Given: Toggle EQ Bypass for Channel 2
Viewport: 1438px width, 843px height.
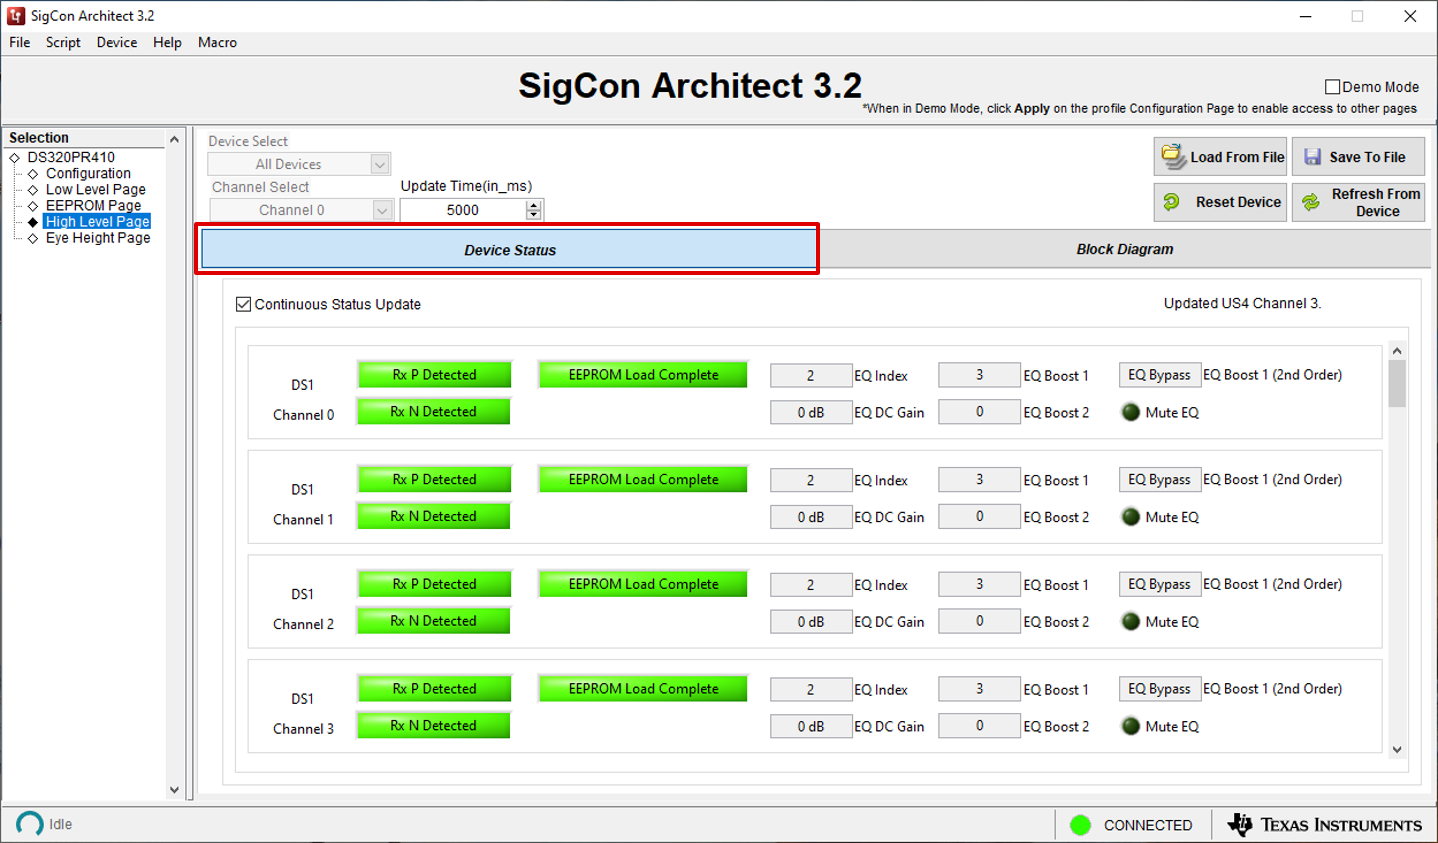Looking at the screenshot, I should (1159, 584).
